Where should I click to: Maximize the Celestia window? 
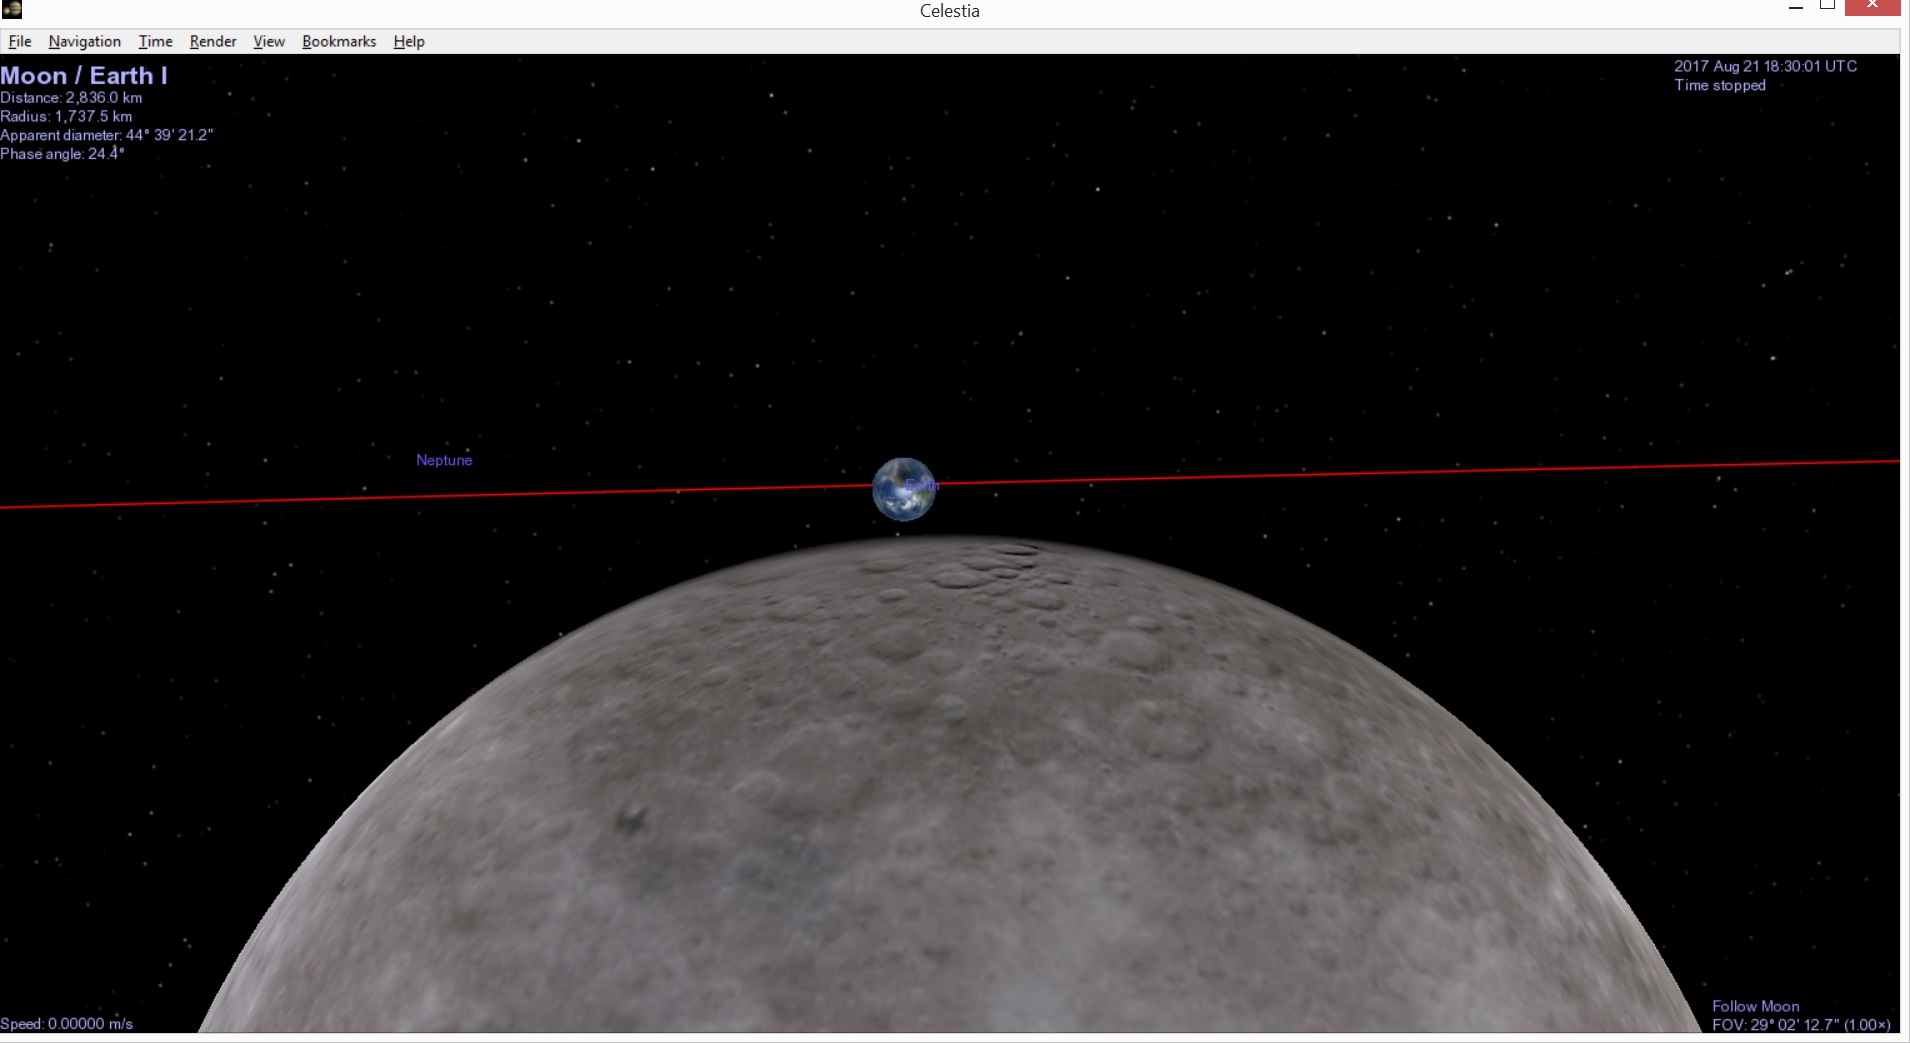(1827, 6)
